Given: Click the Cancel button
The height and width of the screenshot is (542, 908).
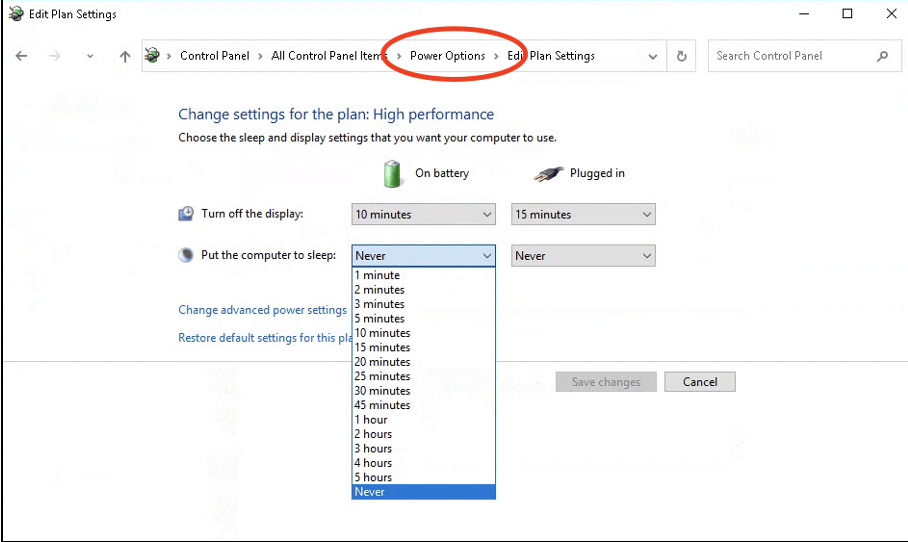Looking at the screenshot, I should coord(700,382).
